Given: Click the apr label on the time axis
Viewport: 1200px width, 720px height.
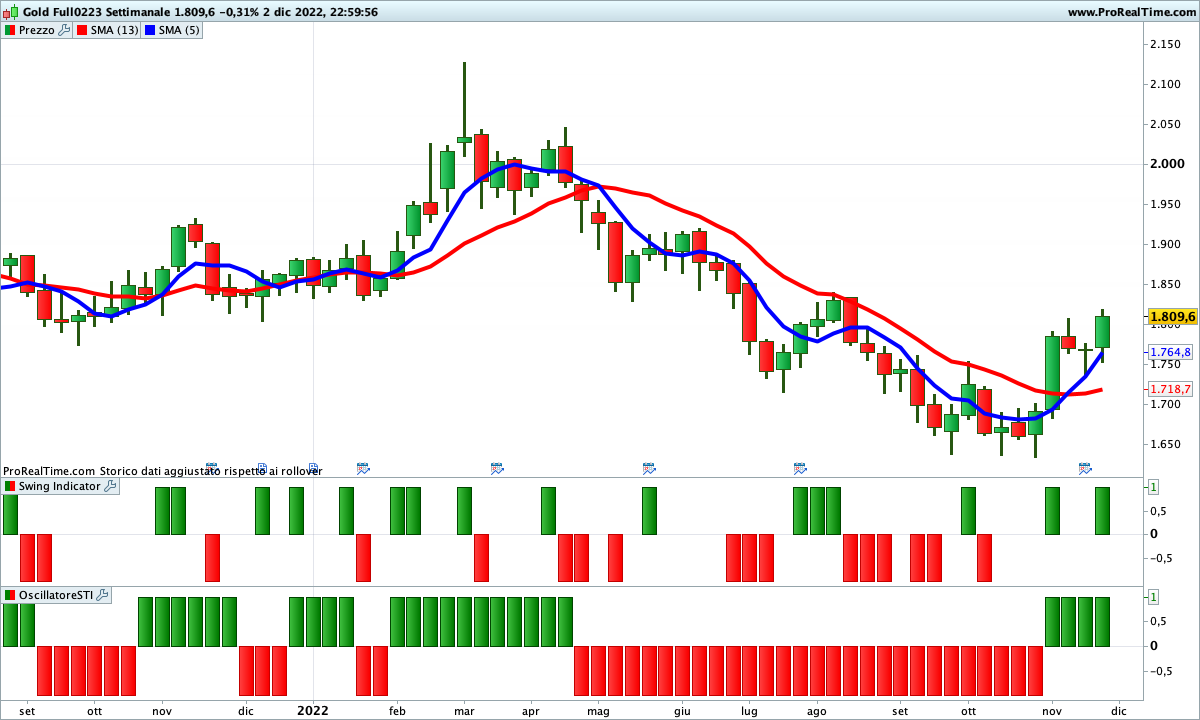Looking at the screenshot, I should pyautogui.click(x=530, y=711).
